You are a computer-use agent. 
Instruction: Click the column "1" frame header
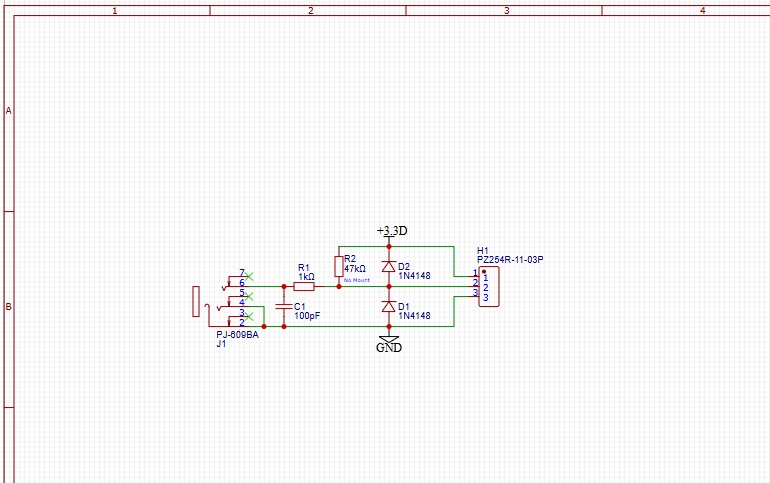(114, 10)
